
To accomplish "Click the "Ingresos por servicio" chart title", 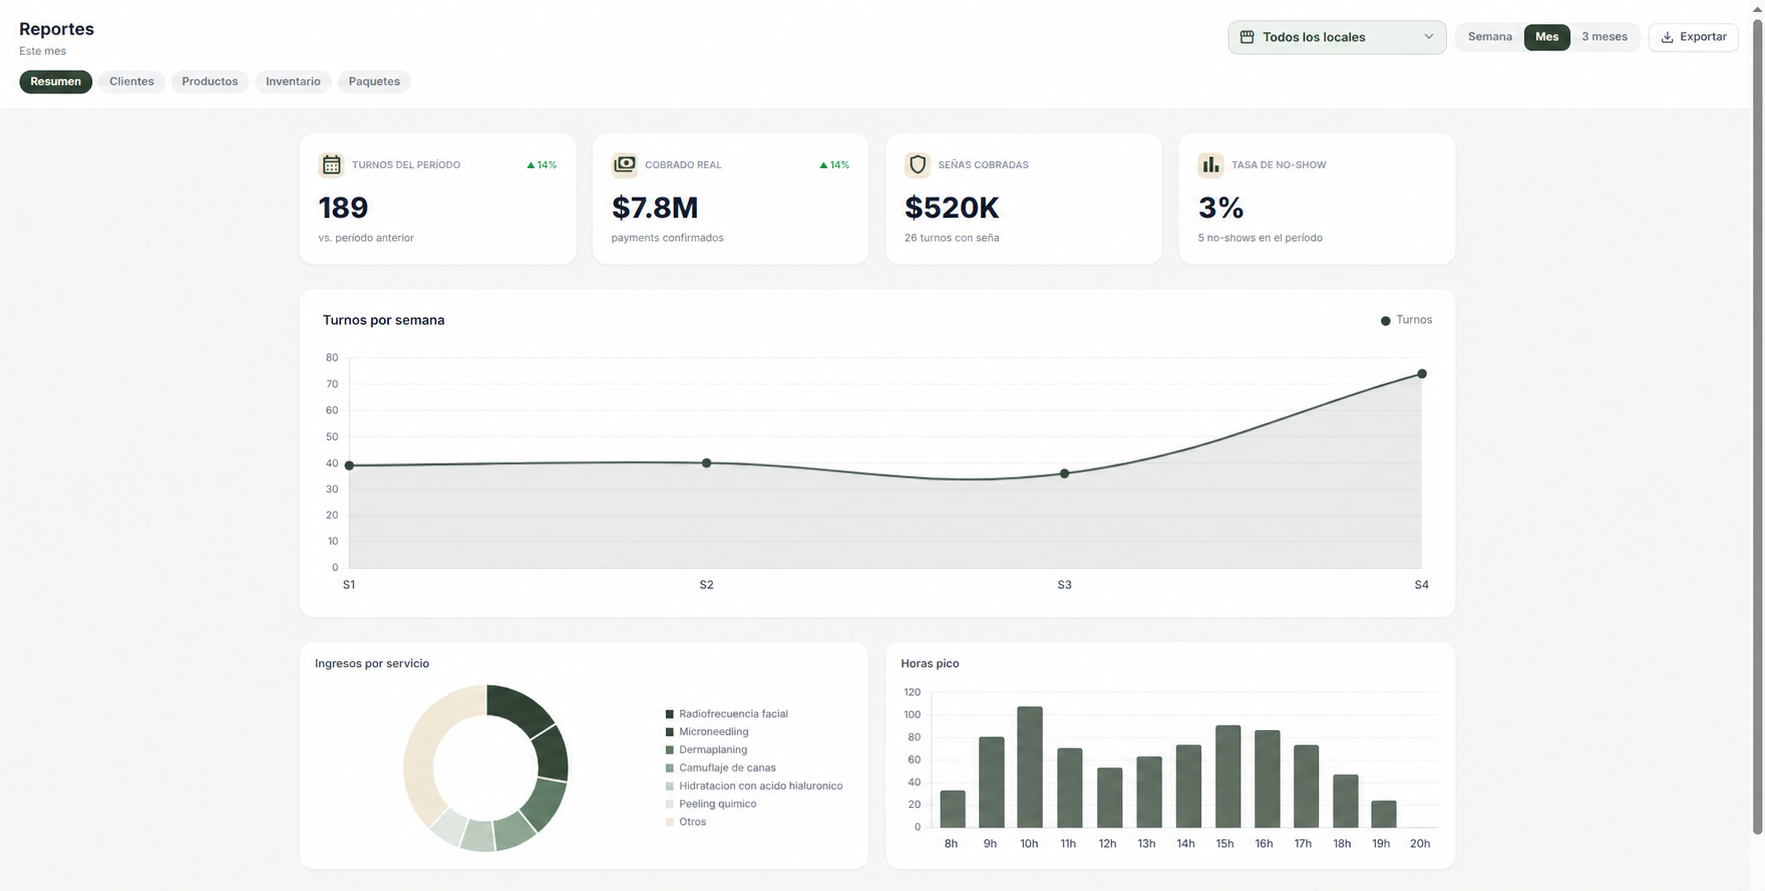I will click(x=372, y=664).
